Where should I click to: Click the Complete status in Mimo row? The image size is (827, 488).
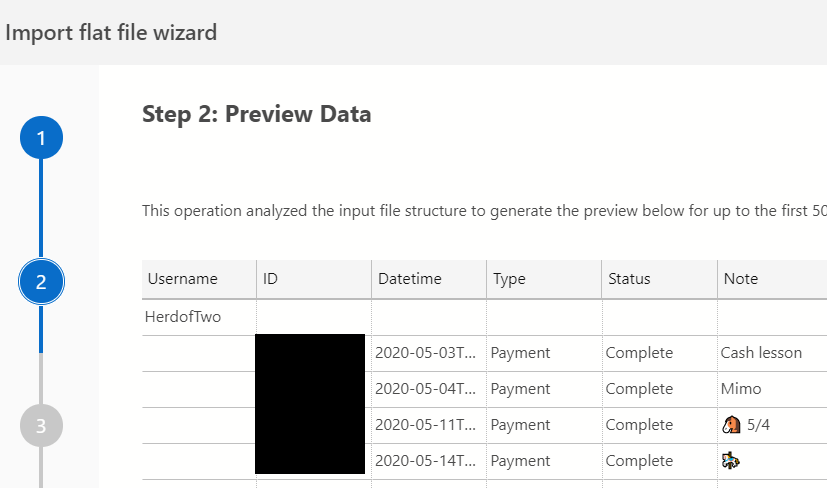click(x=639, y=389)
